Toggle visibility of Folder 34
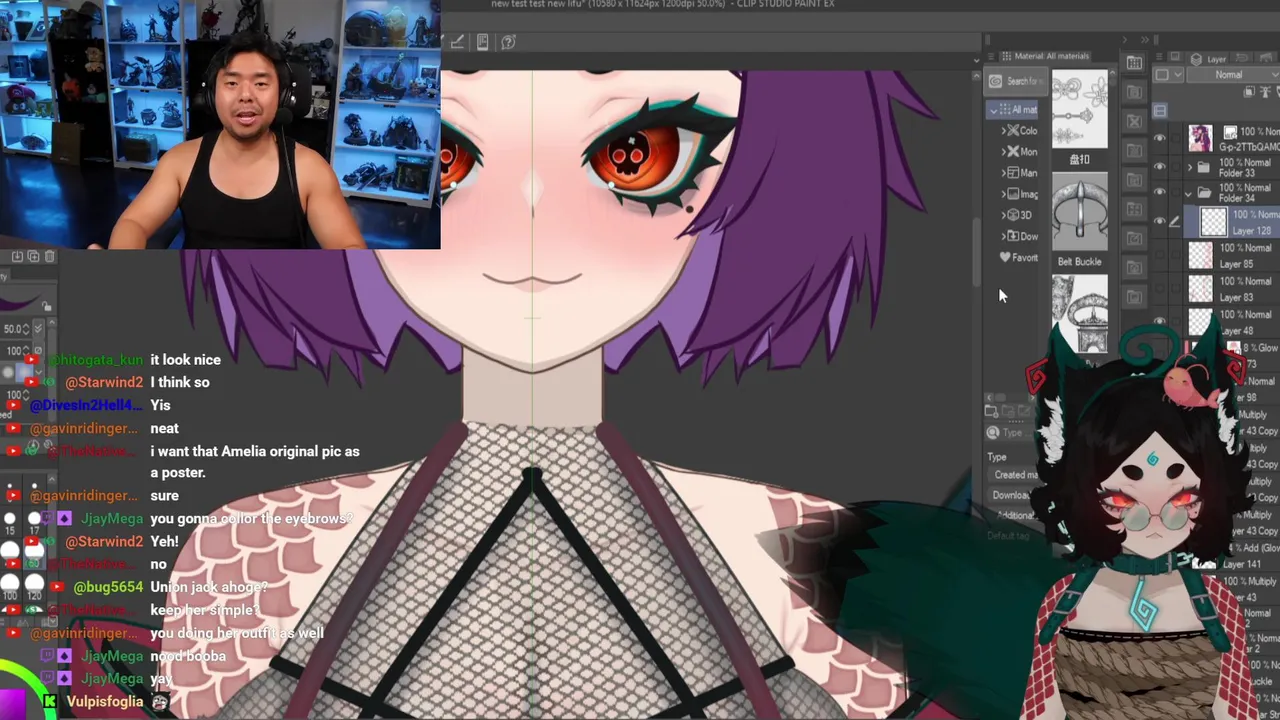The width and height of the screenshot is (1280, 720). (x=1160, y=193)
